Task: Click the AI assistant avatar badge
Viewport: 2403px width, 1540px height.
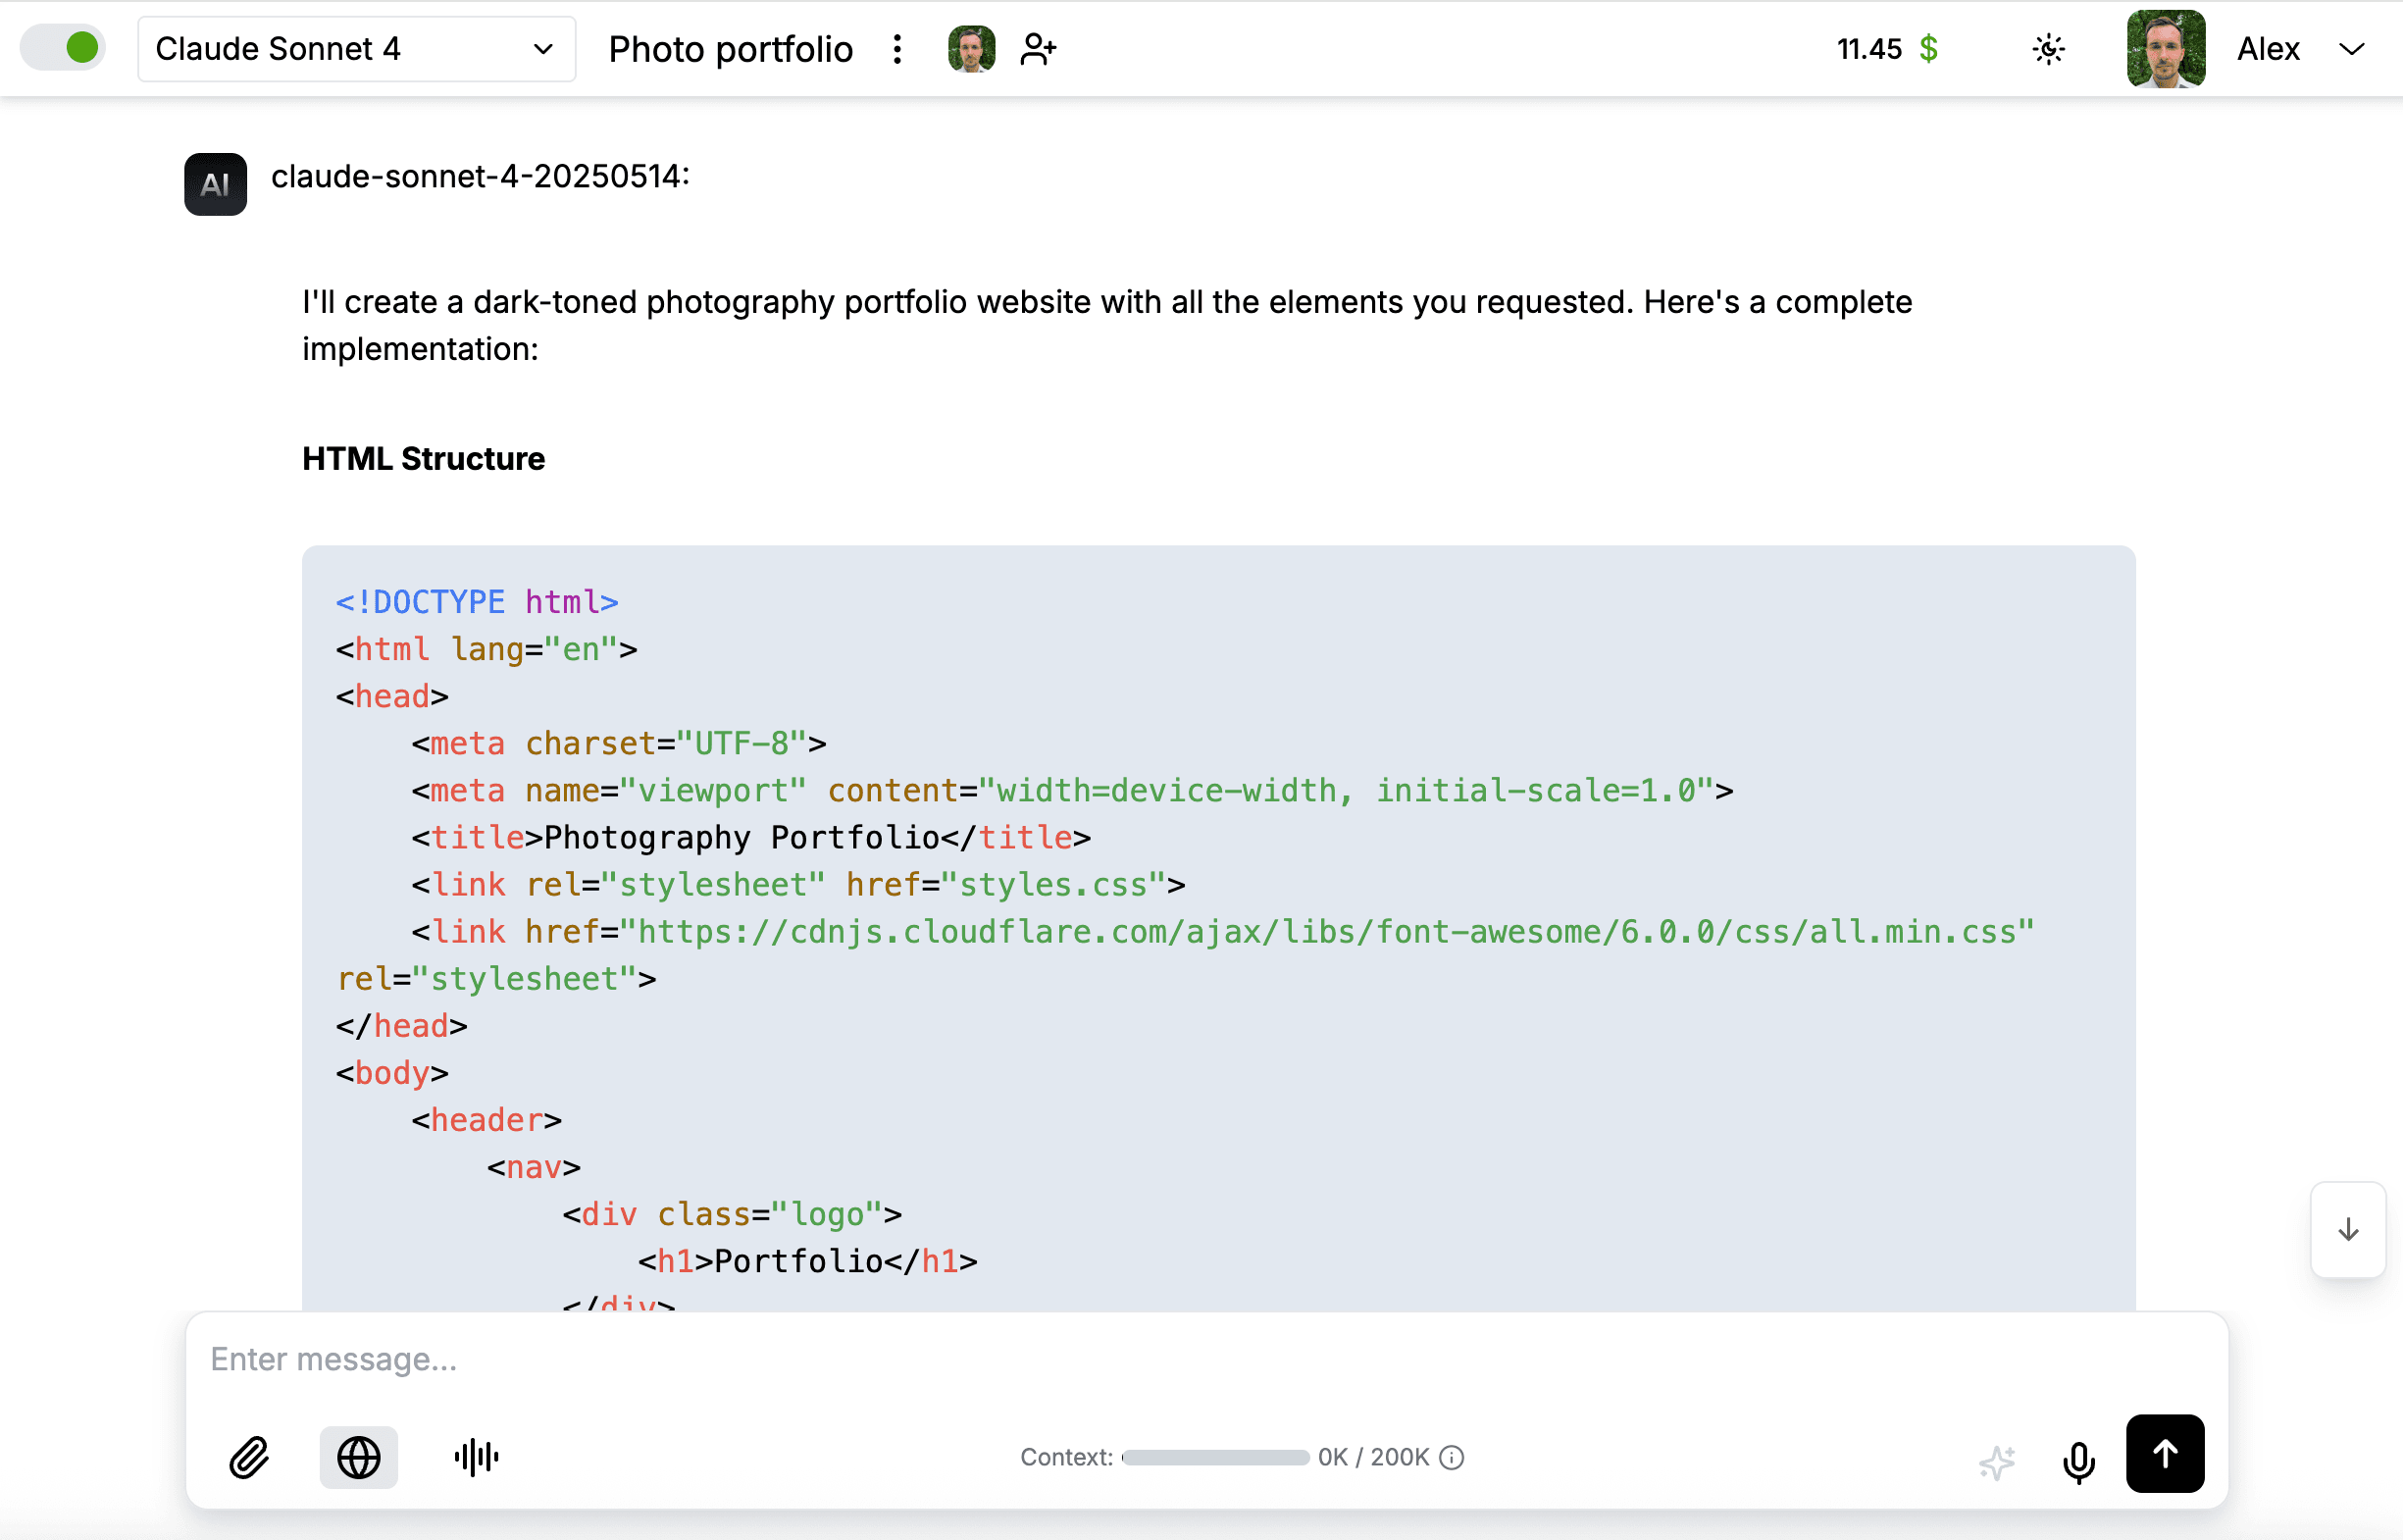Action: tap(215, 184)
